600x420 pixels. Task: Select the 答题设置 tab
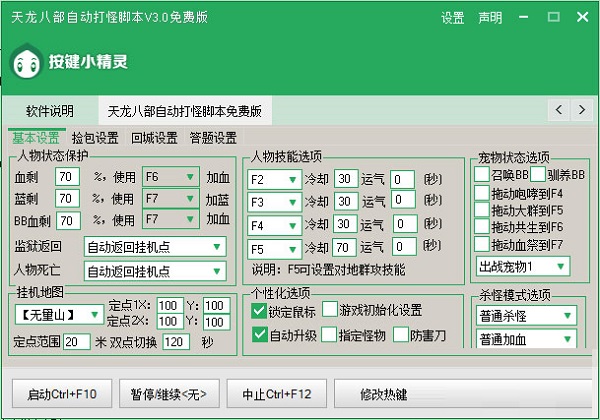[x=213, y=138]
